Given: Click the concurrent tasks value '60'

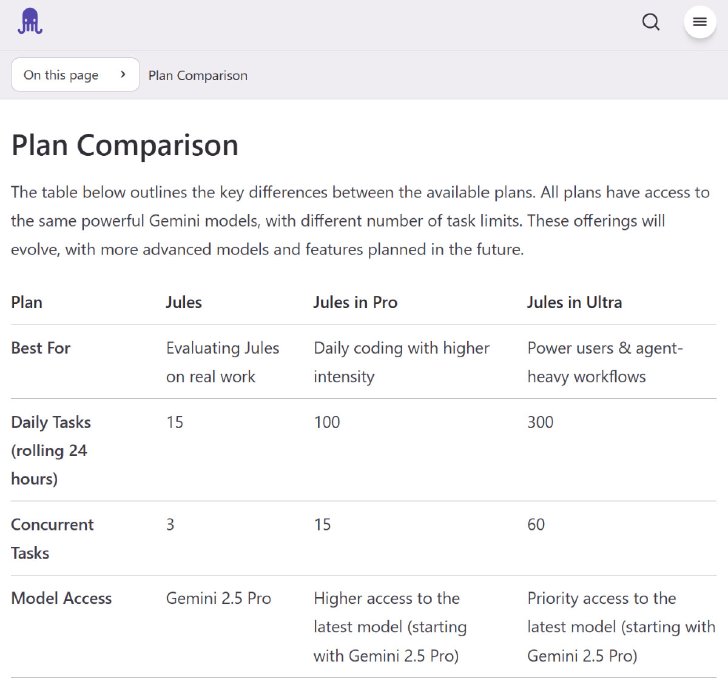Looking at the screenshot, I should 536,525.
